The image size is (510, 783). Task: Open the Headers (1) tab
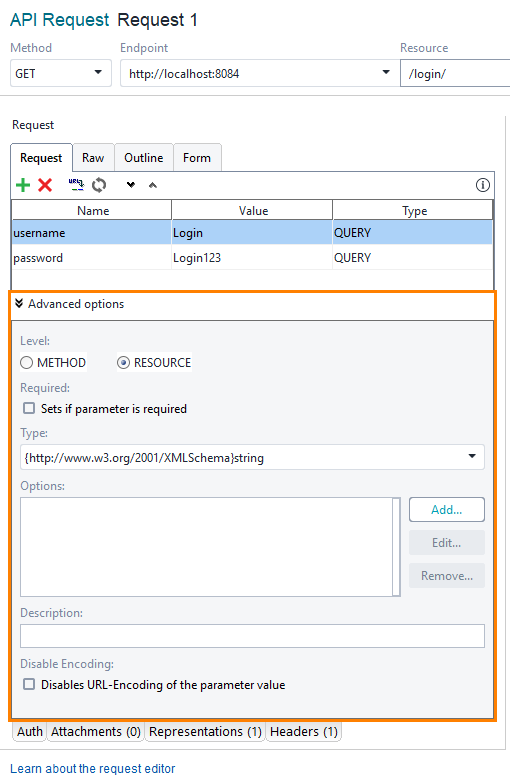[x=304, y=732]
